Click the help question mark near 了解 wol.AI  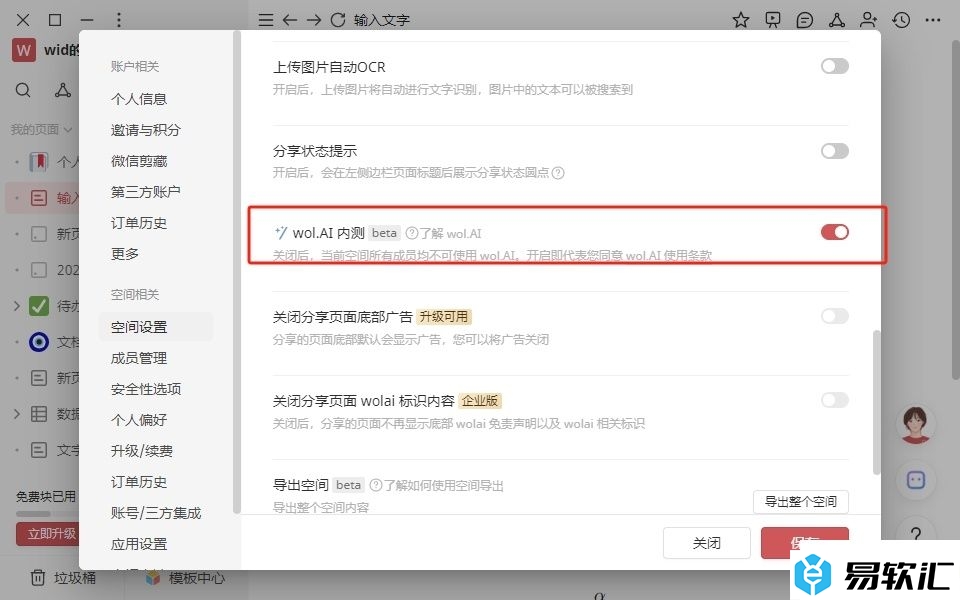pos(412,233)
